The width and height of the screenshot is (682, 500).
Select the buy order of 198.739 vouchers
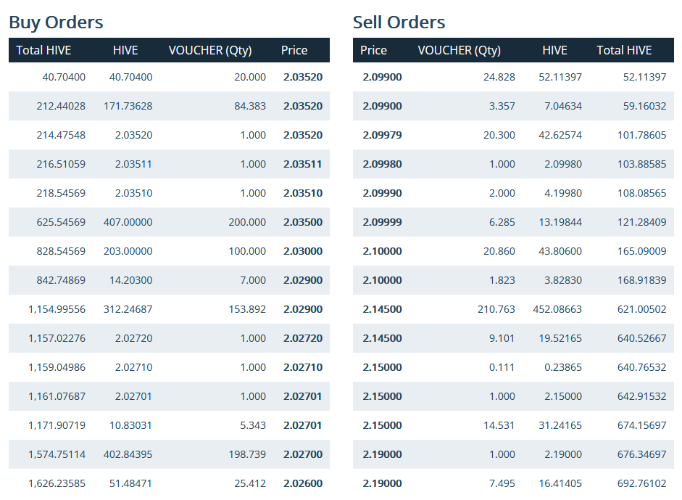(169, 454)
